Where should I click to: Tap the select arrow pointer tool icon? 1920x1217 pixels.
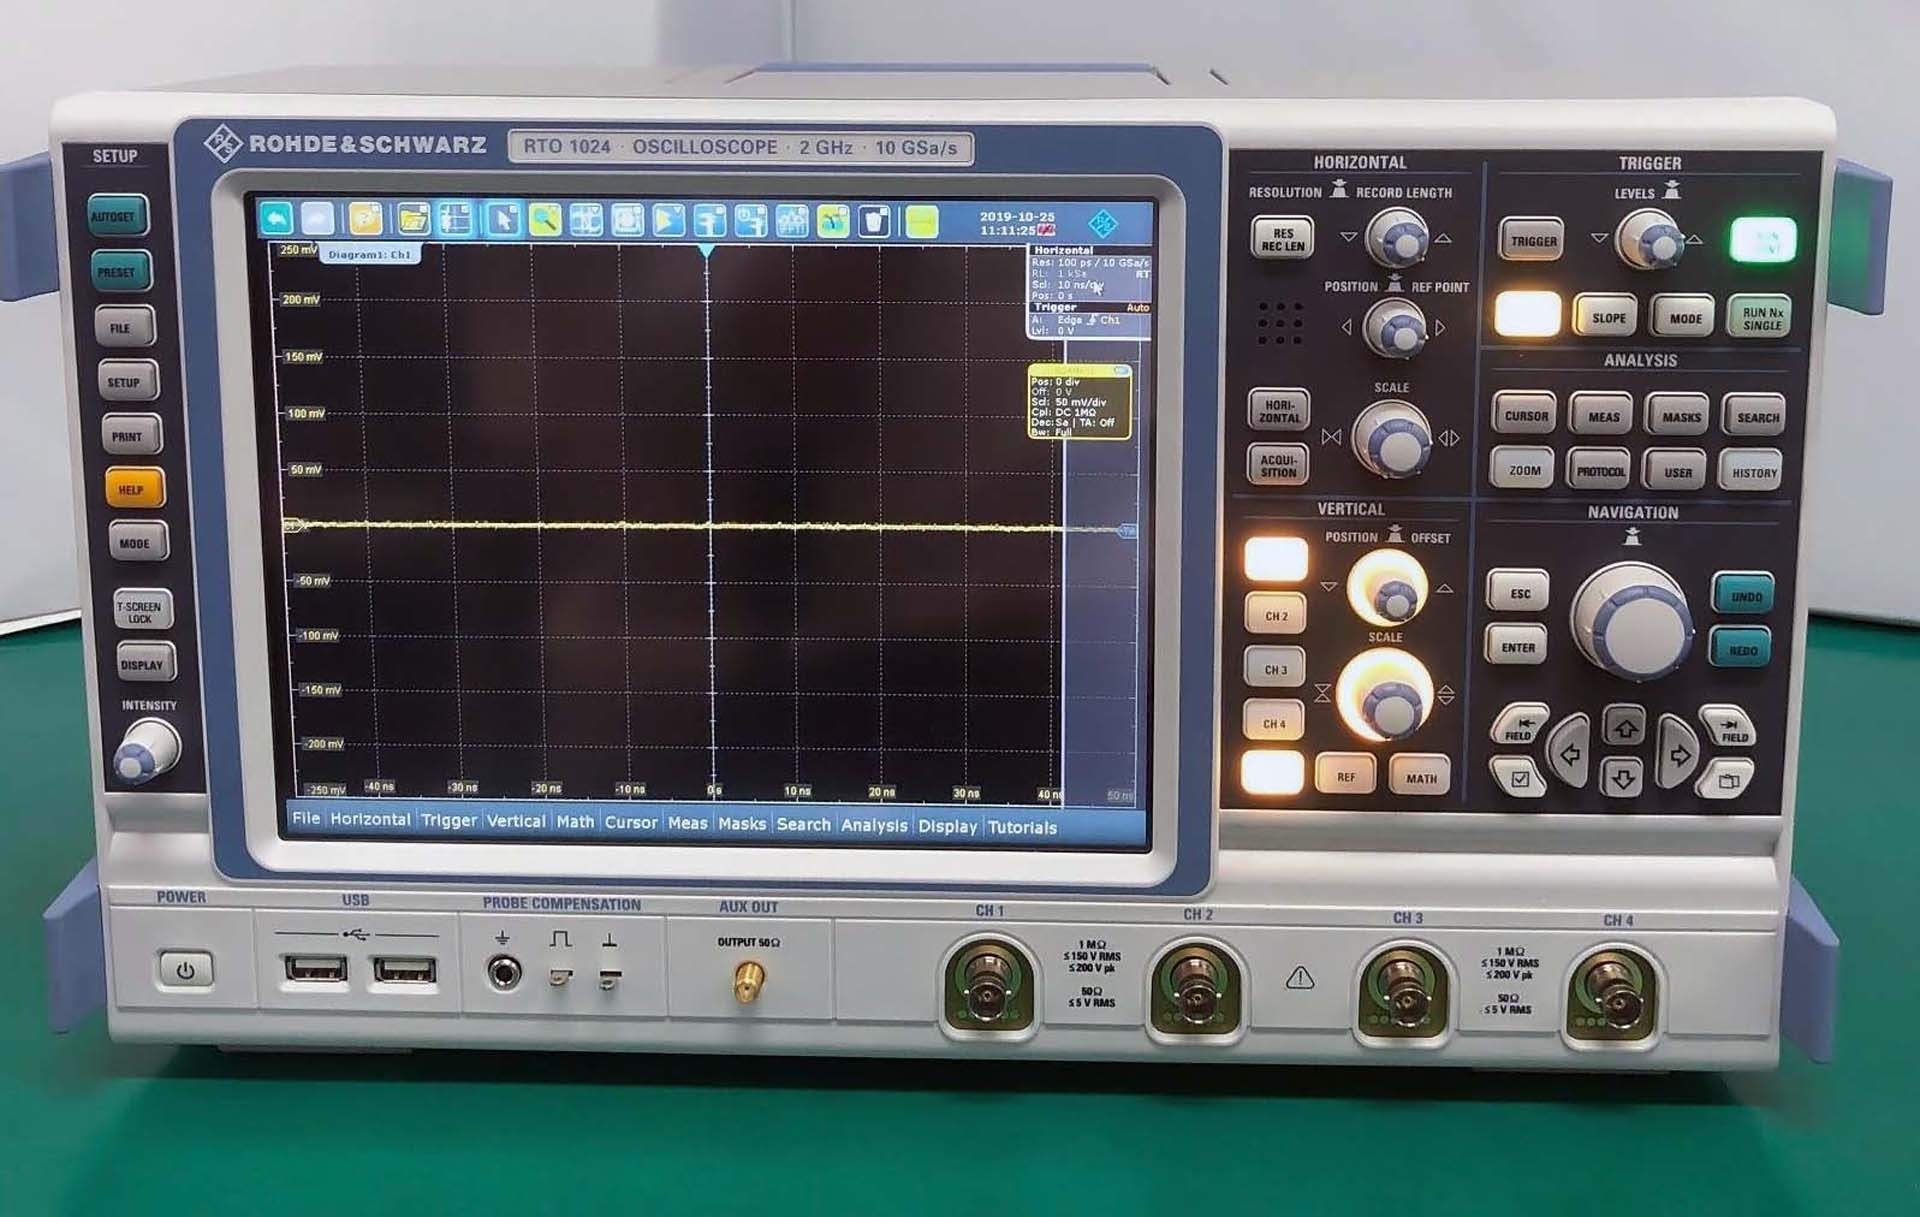tap(503, 219)
